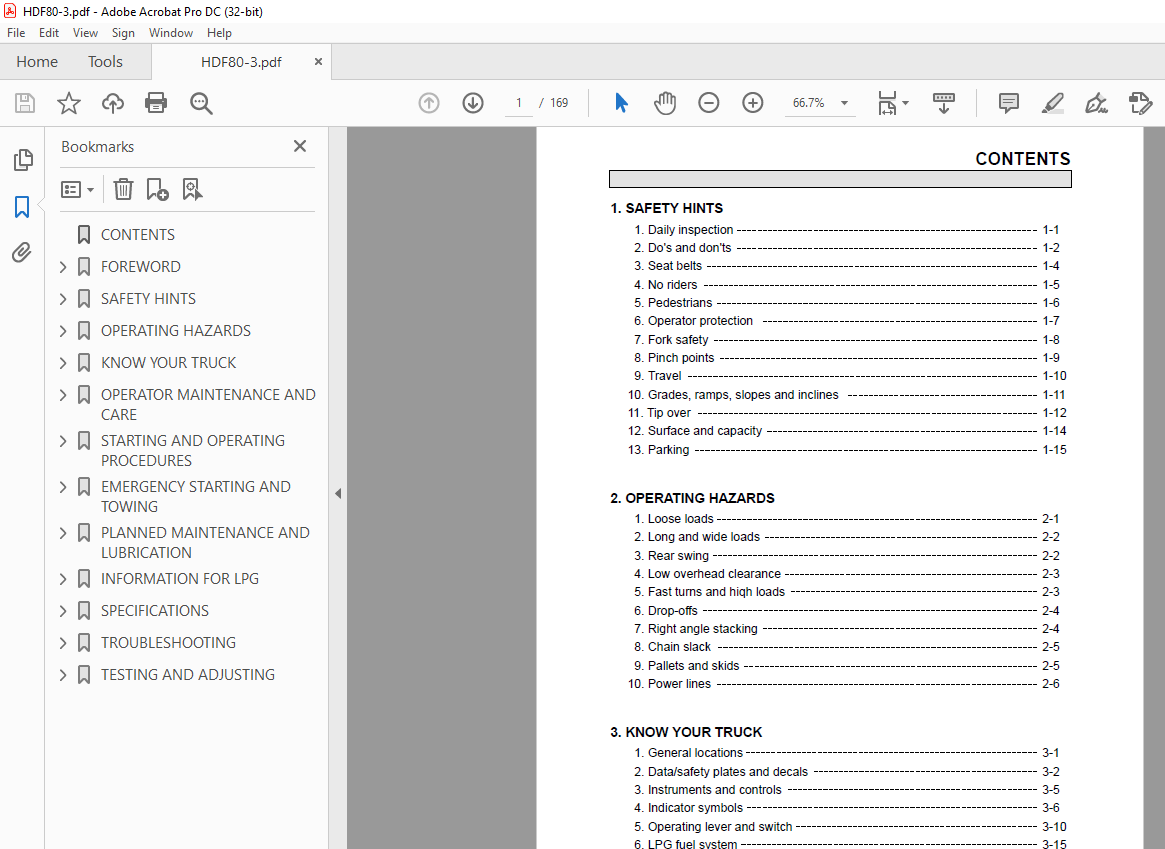Close the Bookmarks panel
Image resolution: width=1165 pixels, height=849 pixels.
pyautogui.click(x=299, y=146)
